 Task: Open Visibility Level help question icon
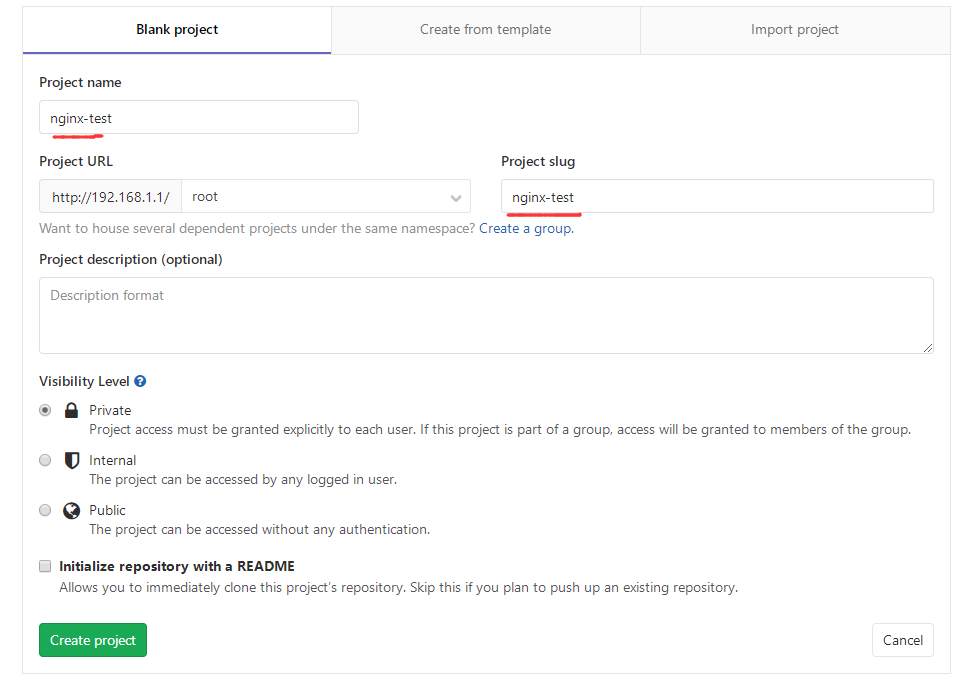click(140, 381)
